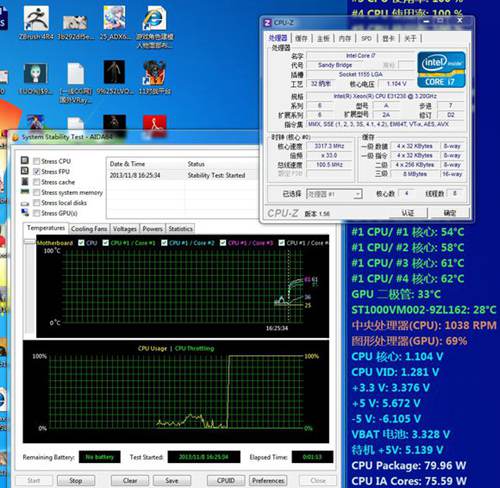Enable the Stress cache checkbox
The width and height of the screenshot is (500, 488).
tap(37, 182)
